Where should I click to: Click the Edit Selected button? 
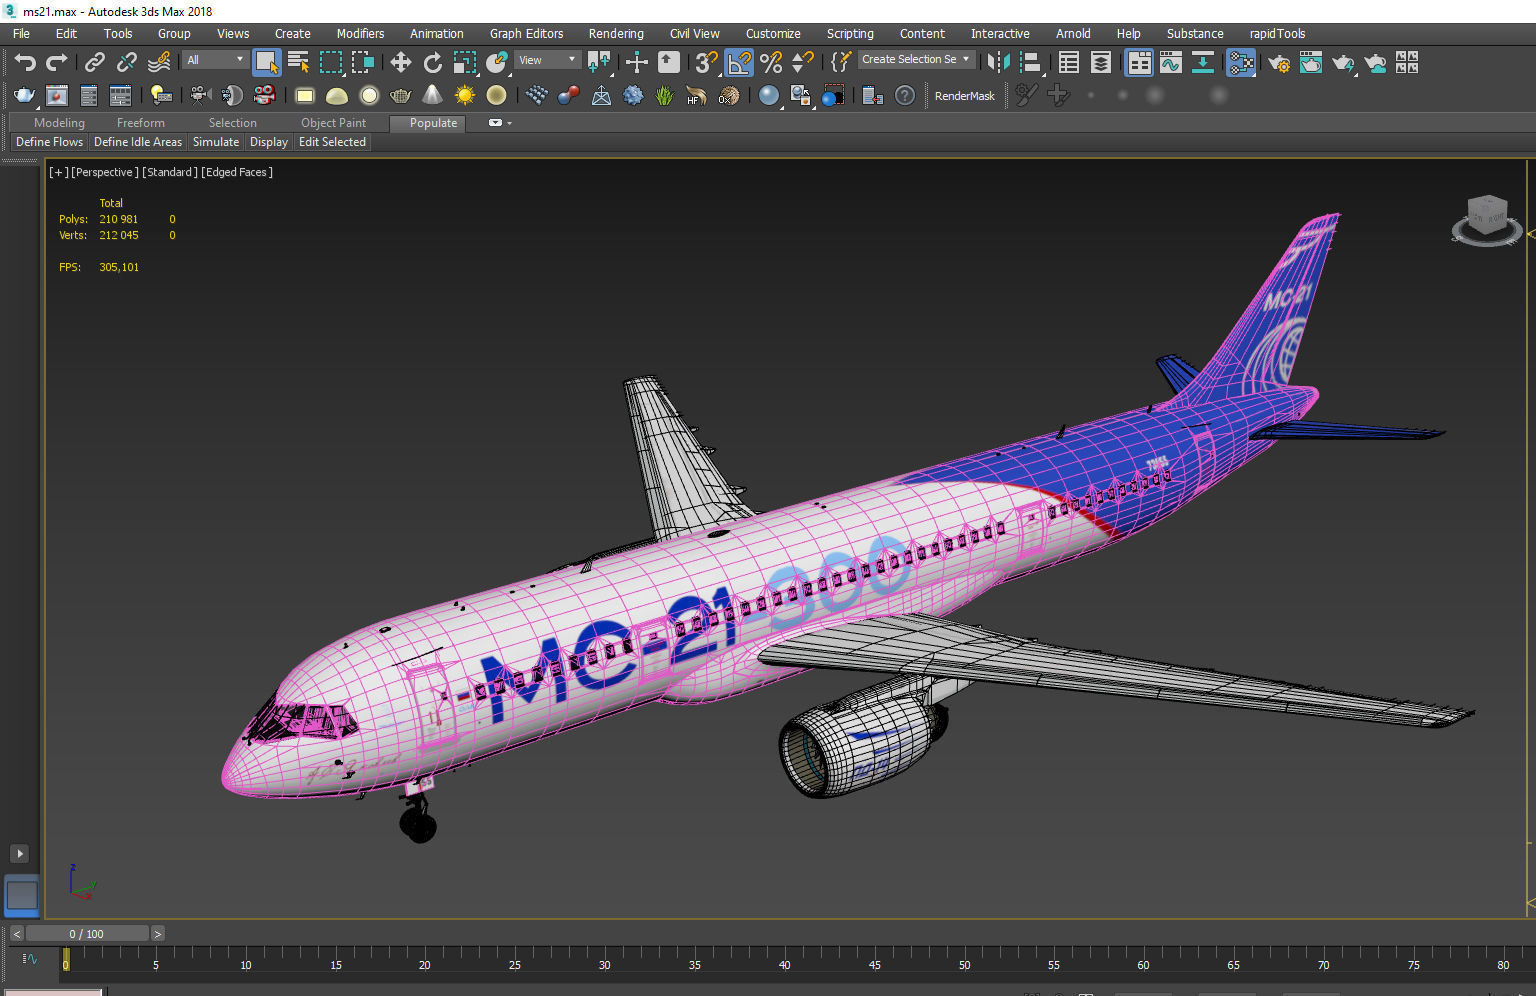coord(332,142)
